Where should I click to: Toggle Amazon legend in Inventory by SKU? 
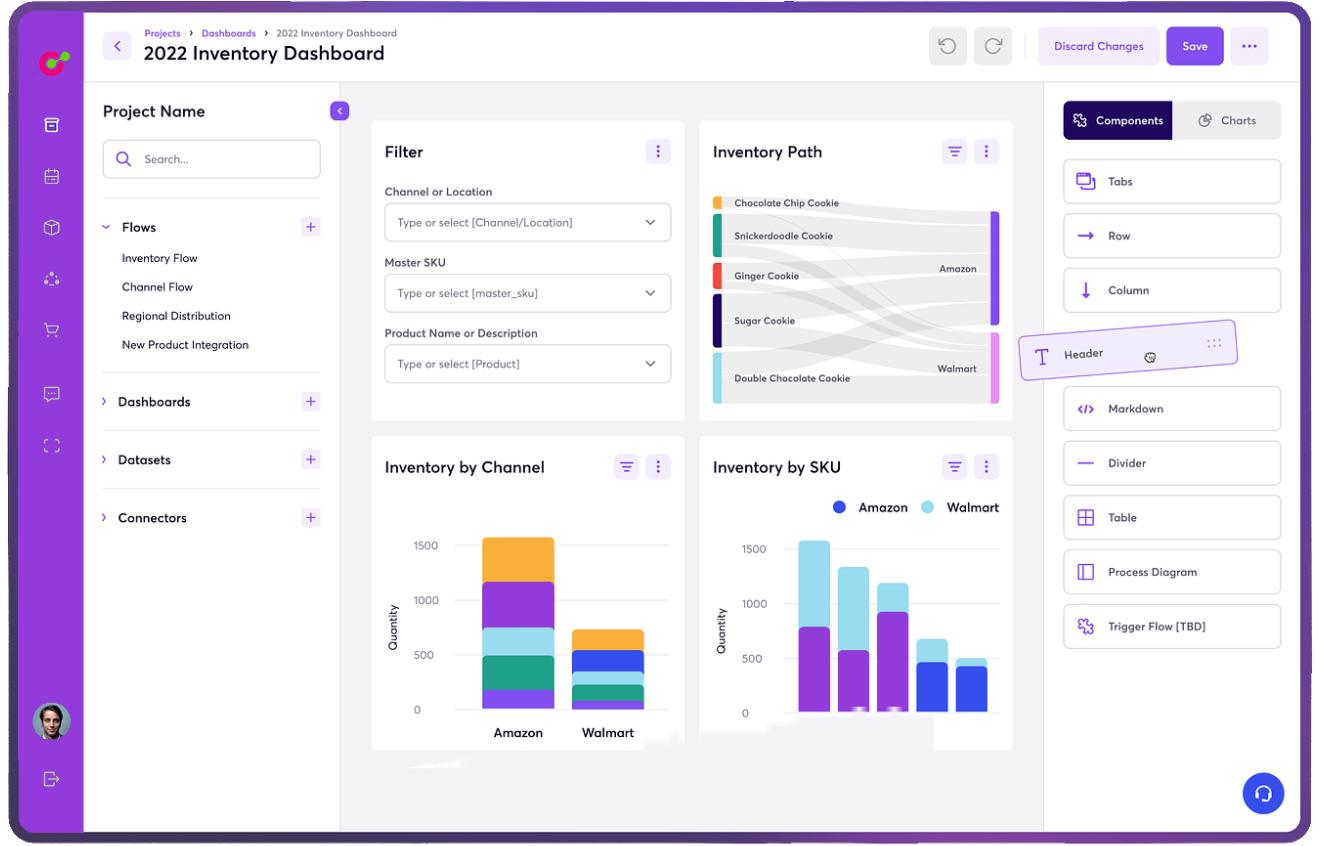[x=870, y=508]
